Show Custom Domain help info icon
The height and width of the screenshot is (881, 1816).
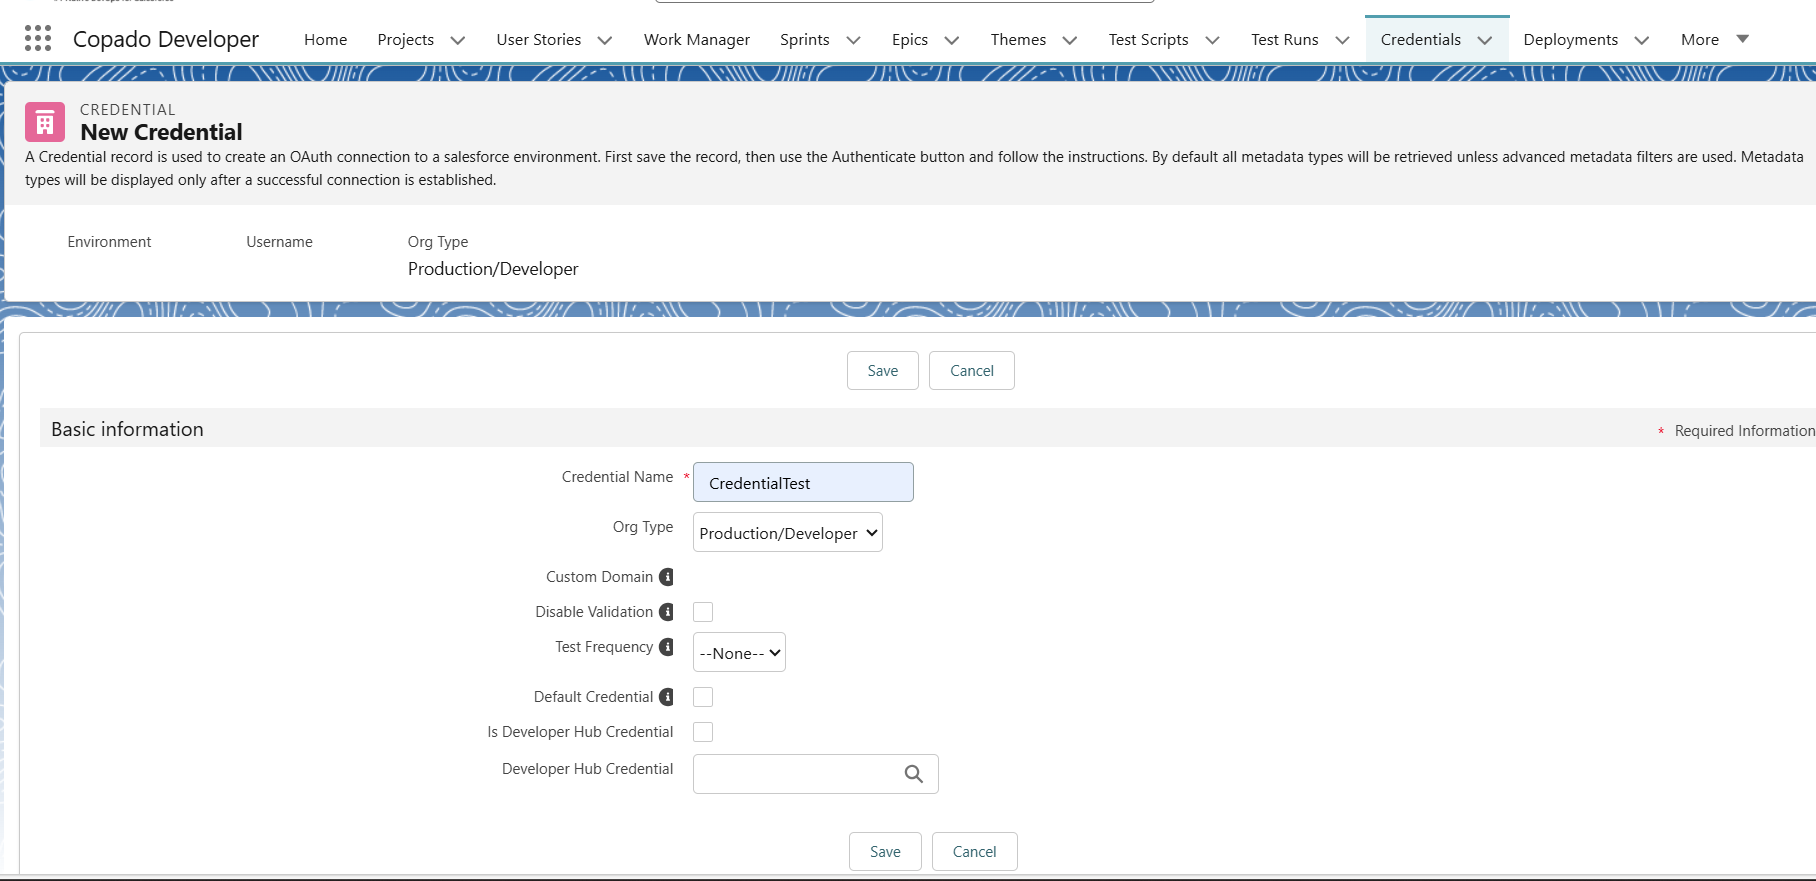click(x=667, y=577)
